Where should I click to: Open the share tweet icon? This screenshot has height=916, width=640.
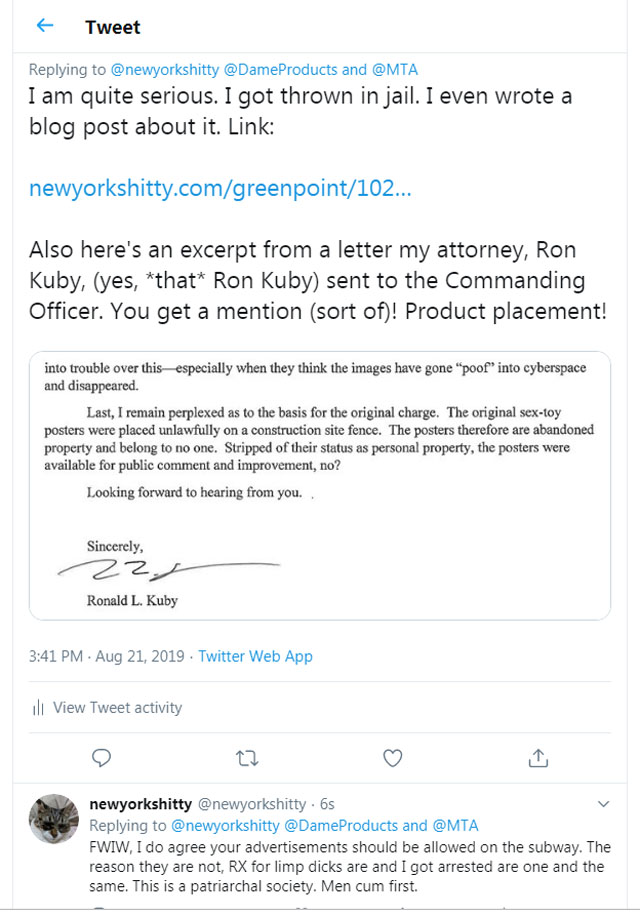pyautogui.click(x=539, y=757)
